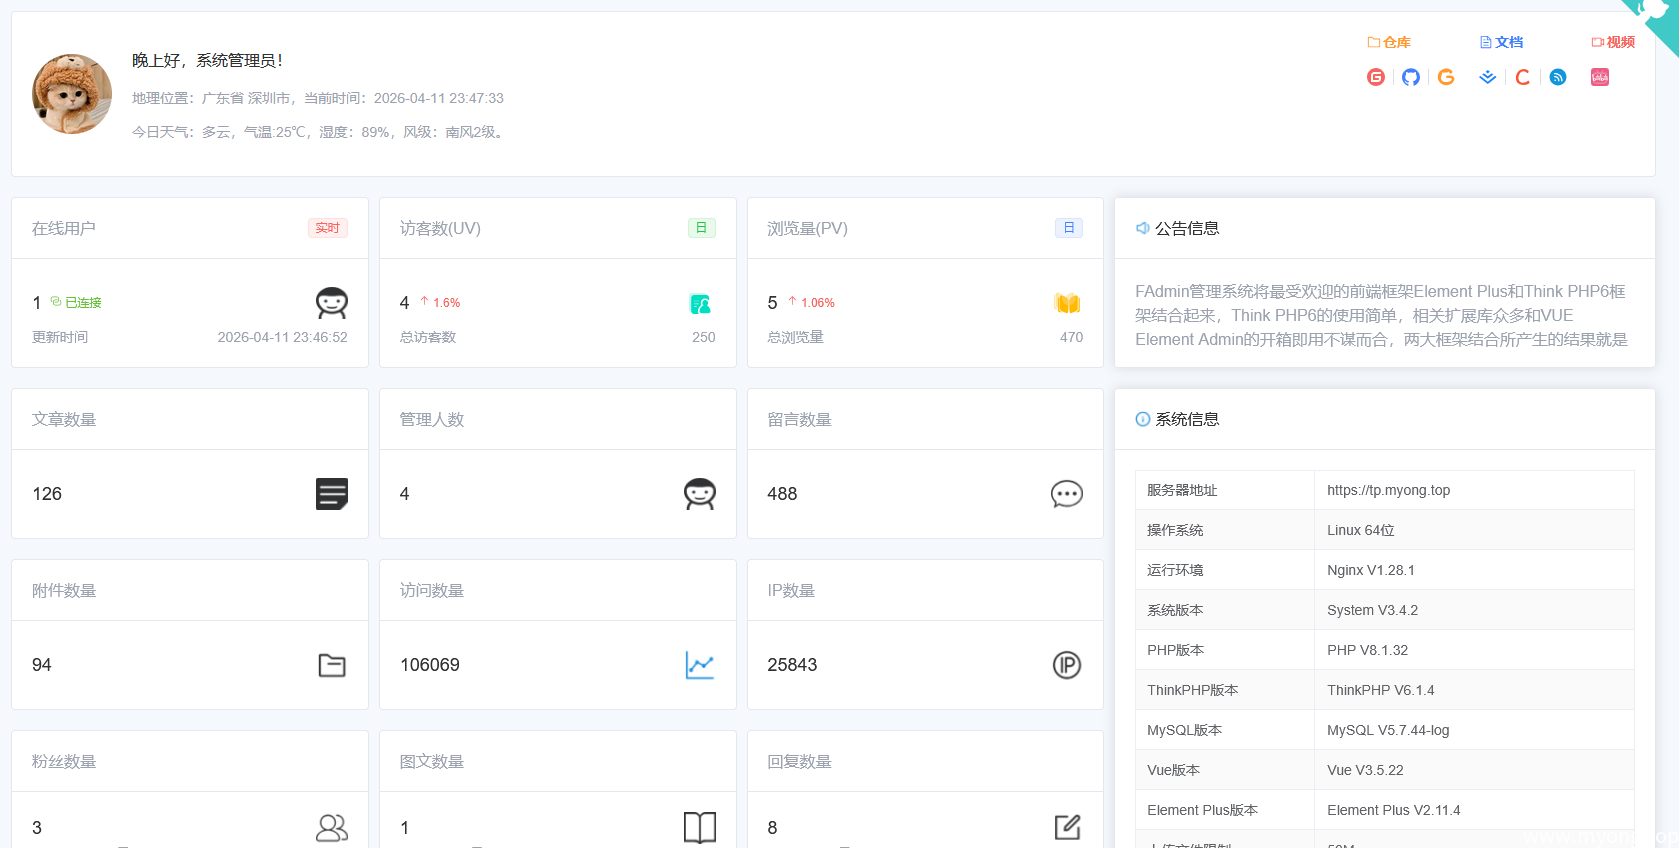The height and width of the screenshot is (848, 1679).
Task: Open the GitHub repository icon
Action: [x=1411, y=77]
